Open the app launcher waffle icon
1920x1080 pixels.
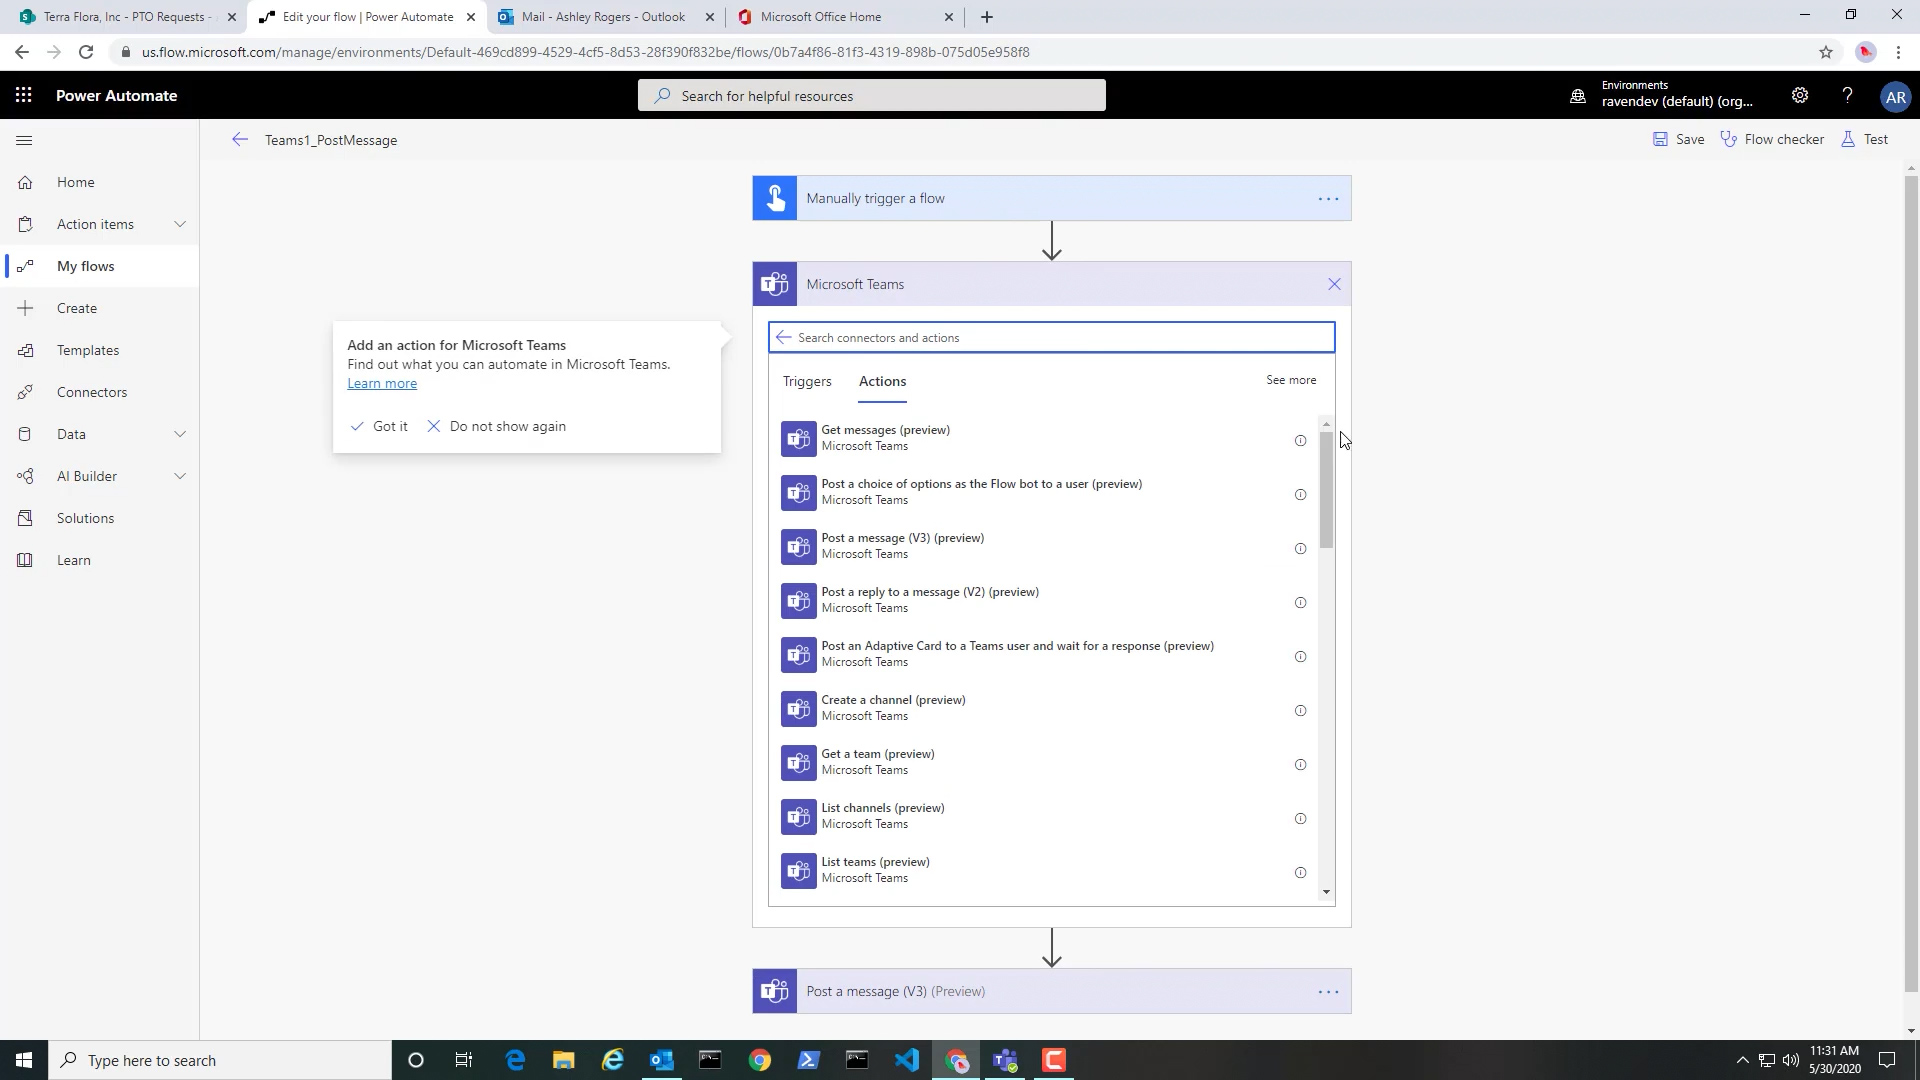click(x=24, y=95)
